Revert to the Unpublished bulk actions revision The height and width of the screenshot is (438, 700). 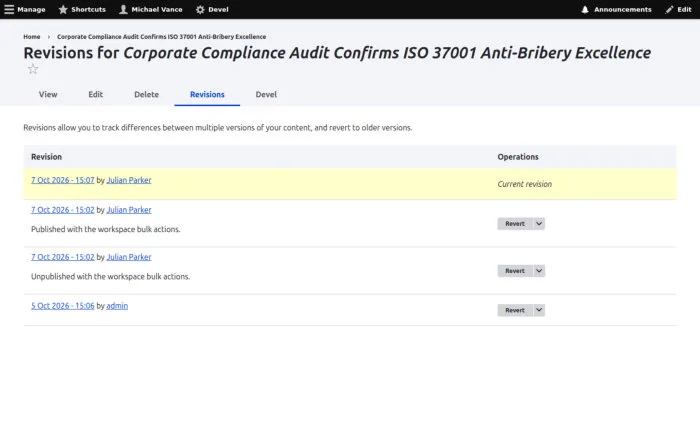pyautogui.click(x=515, y=271)
